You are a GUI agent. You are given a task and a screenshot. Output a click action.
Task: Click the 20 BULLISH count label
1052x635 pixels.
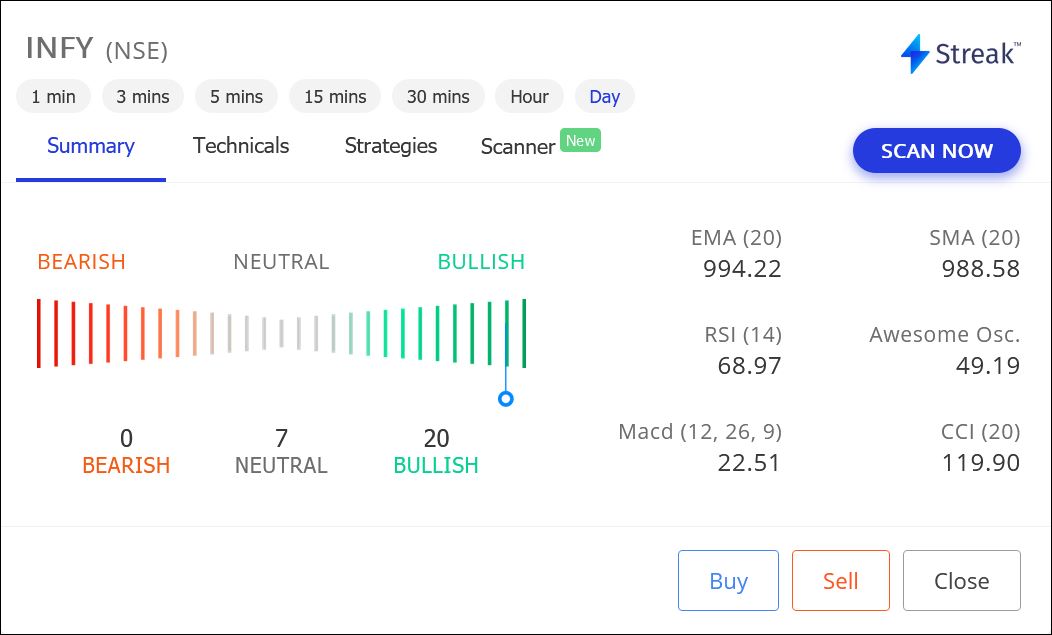click(x=436, y=452)
